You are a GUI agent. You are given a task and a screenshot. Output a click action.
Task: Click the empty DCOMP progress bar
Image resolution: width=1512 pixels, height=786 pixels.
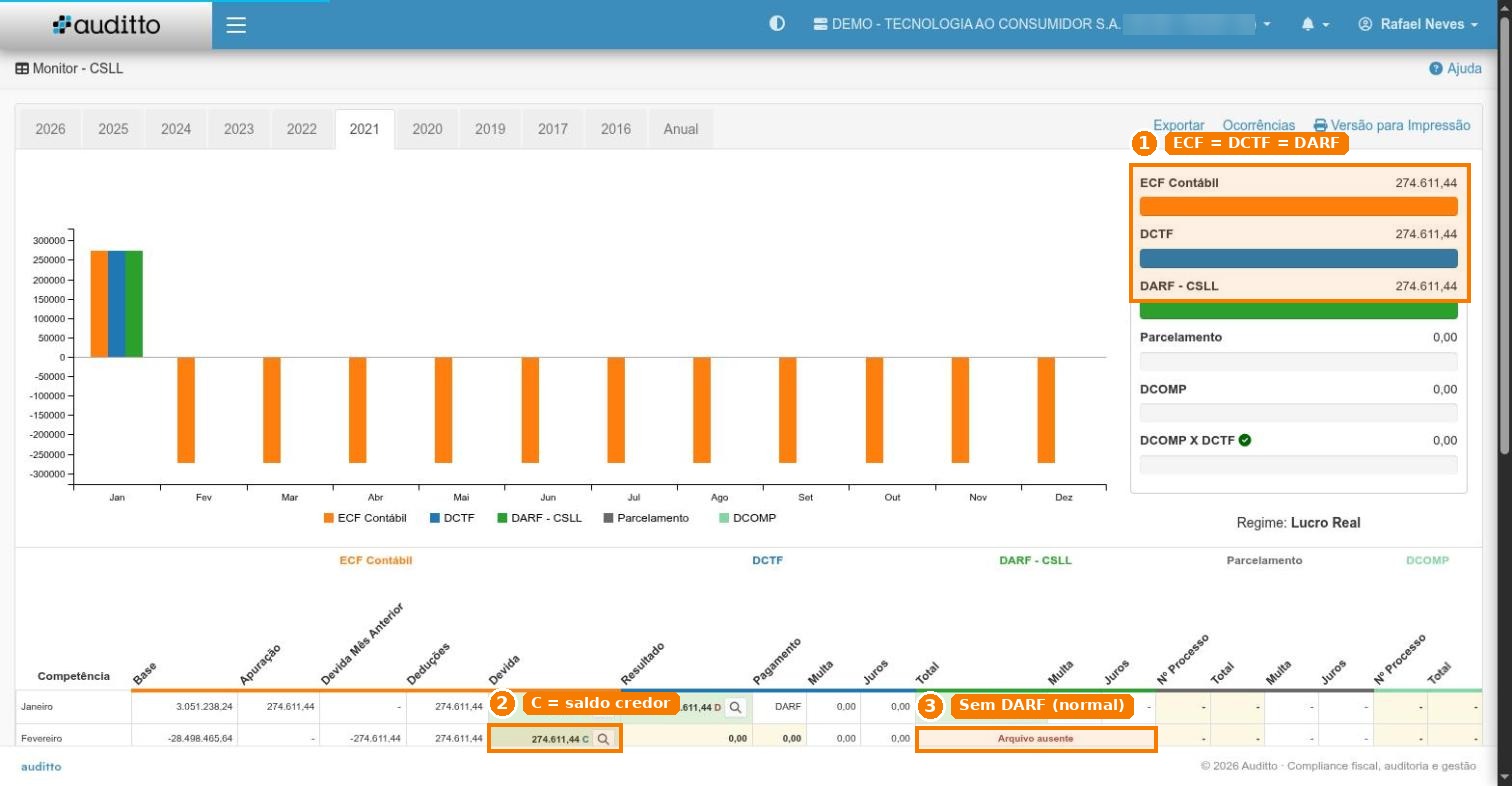tap(1298, 413)
